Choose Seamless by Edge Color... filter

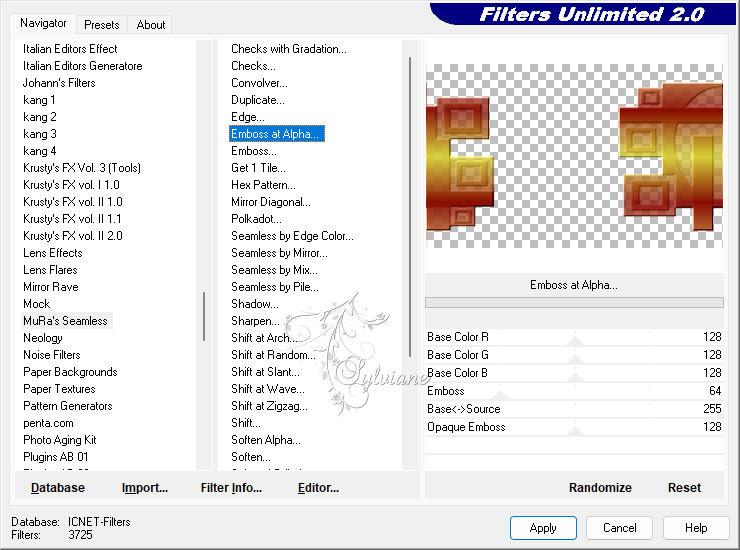(292, 236)
